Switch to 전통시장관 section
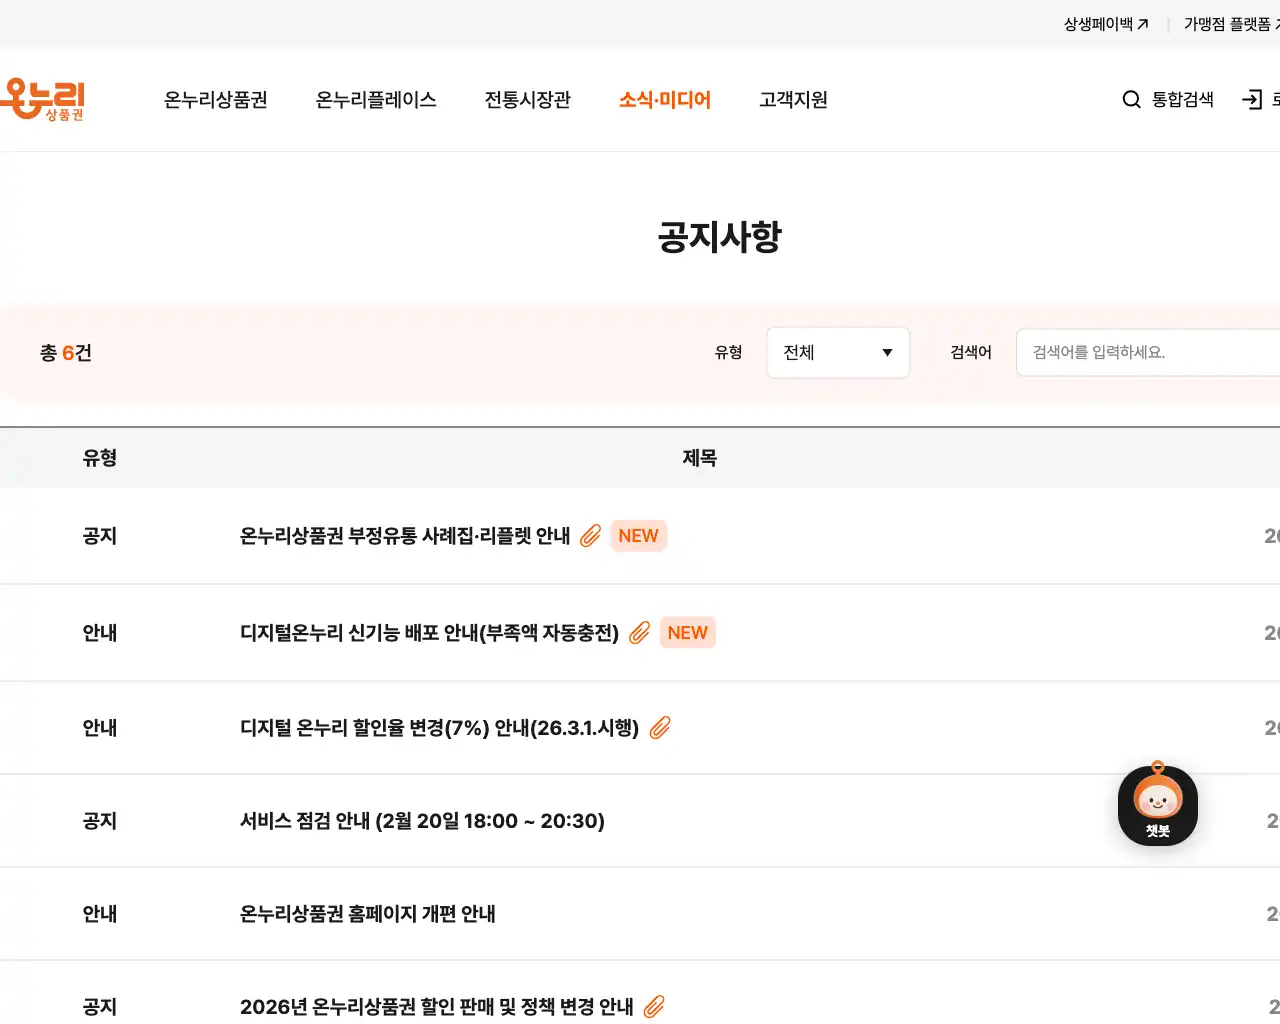This screenshot has width=1280, height=1024. (x=527, y=99)
